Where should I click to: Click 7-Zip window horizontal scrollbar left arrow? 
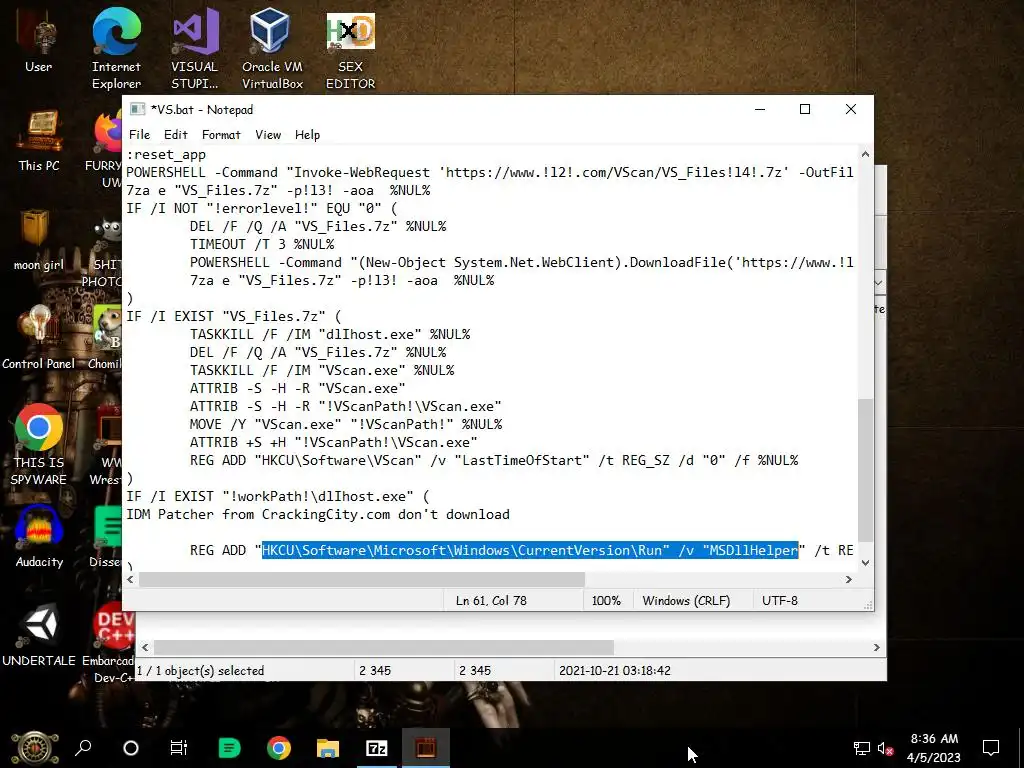(x=145, y=647)
